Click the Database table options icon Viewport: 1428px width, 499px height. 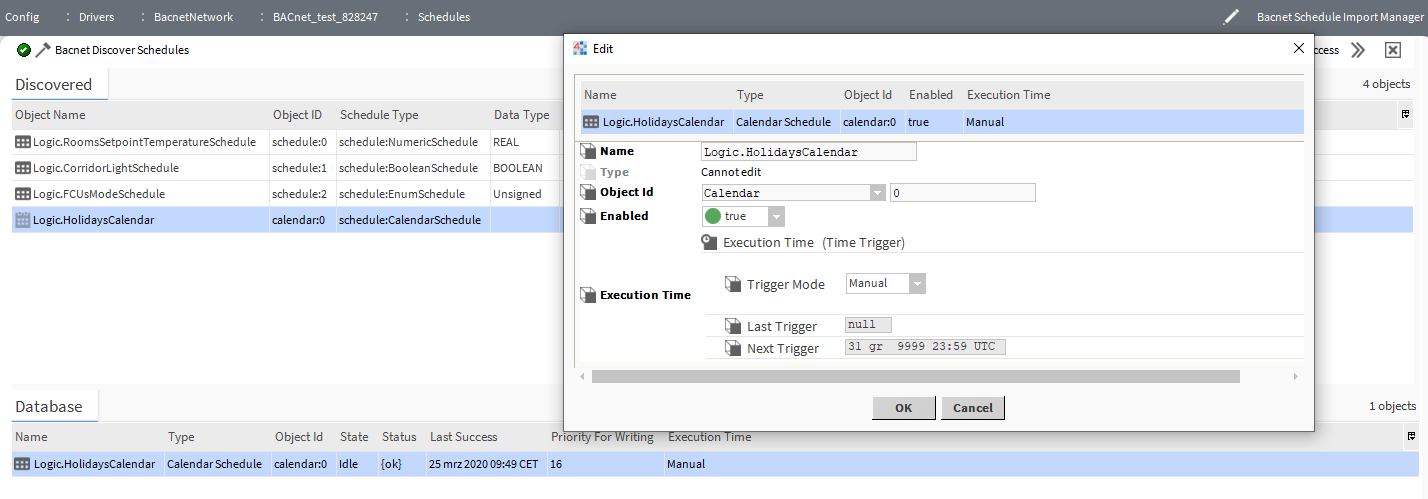click(1411, 437)
